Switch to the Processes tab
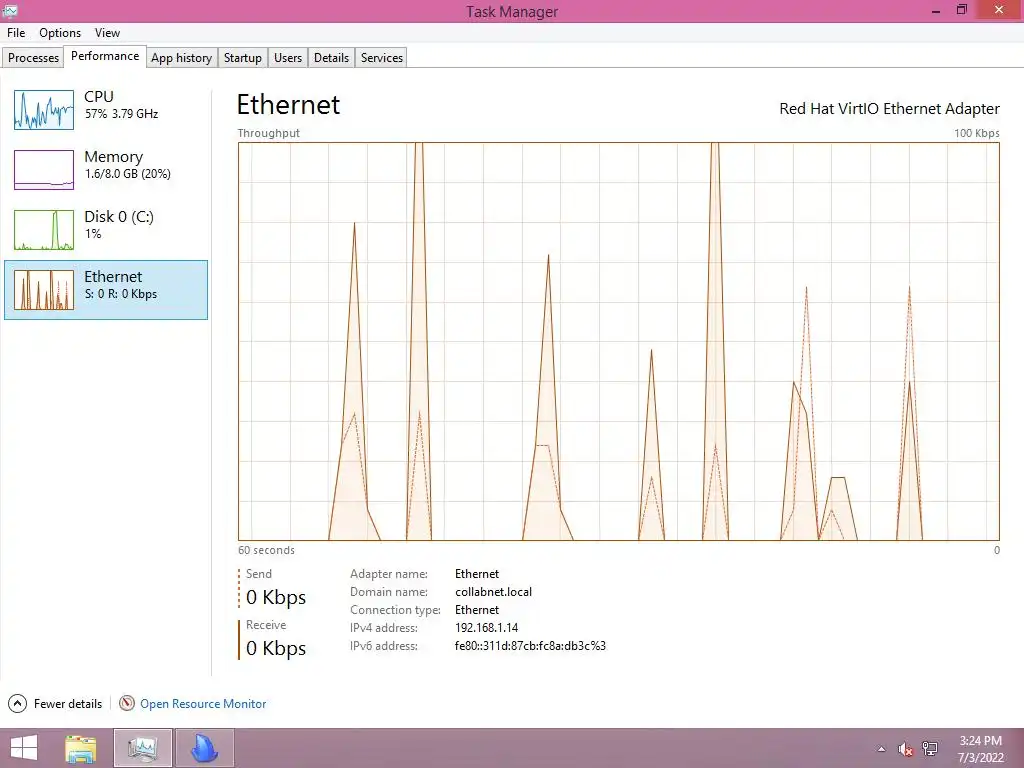Screen dimensions: 1024x768 [x=33, y=57]
